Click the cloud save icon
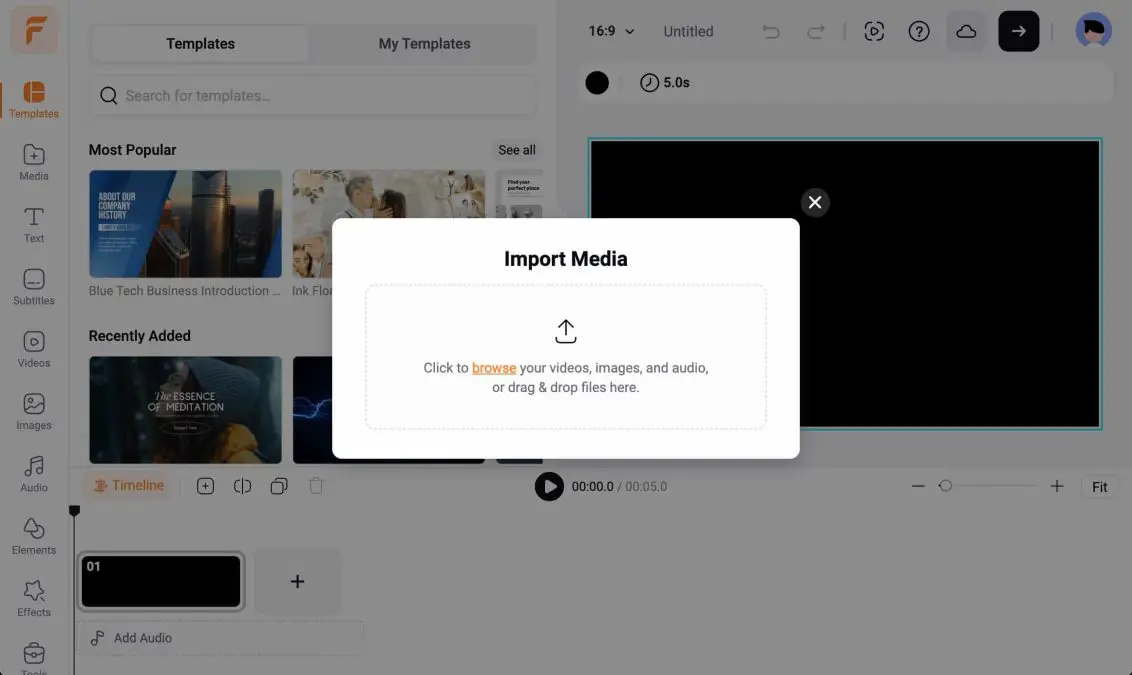1132x675 pixels. (966, 31)
